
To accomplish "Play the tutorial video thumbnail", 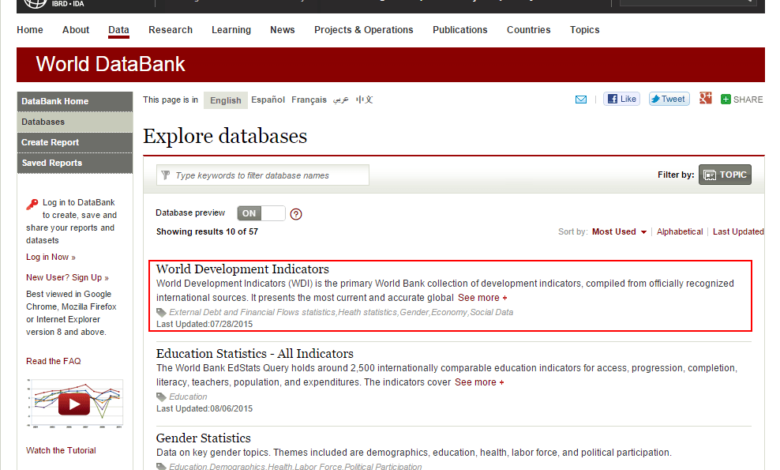I will [x=74, y=403].
